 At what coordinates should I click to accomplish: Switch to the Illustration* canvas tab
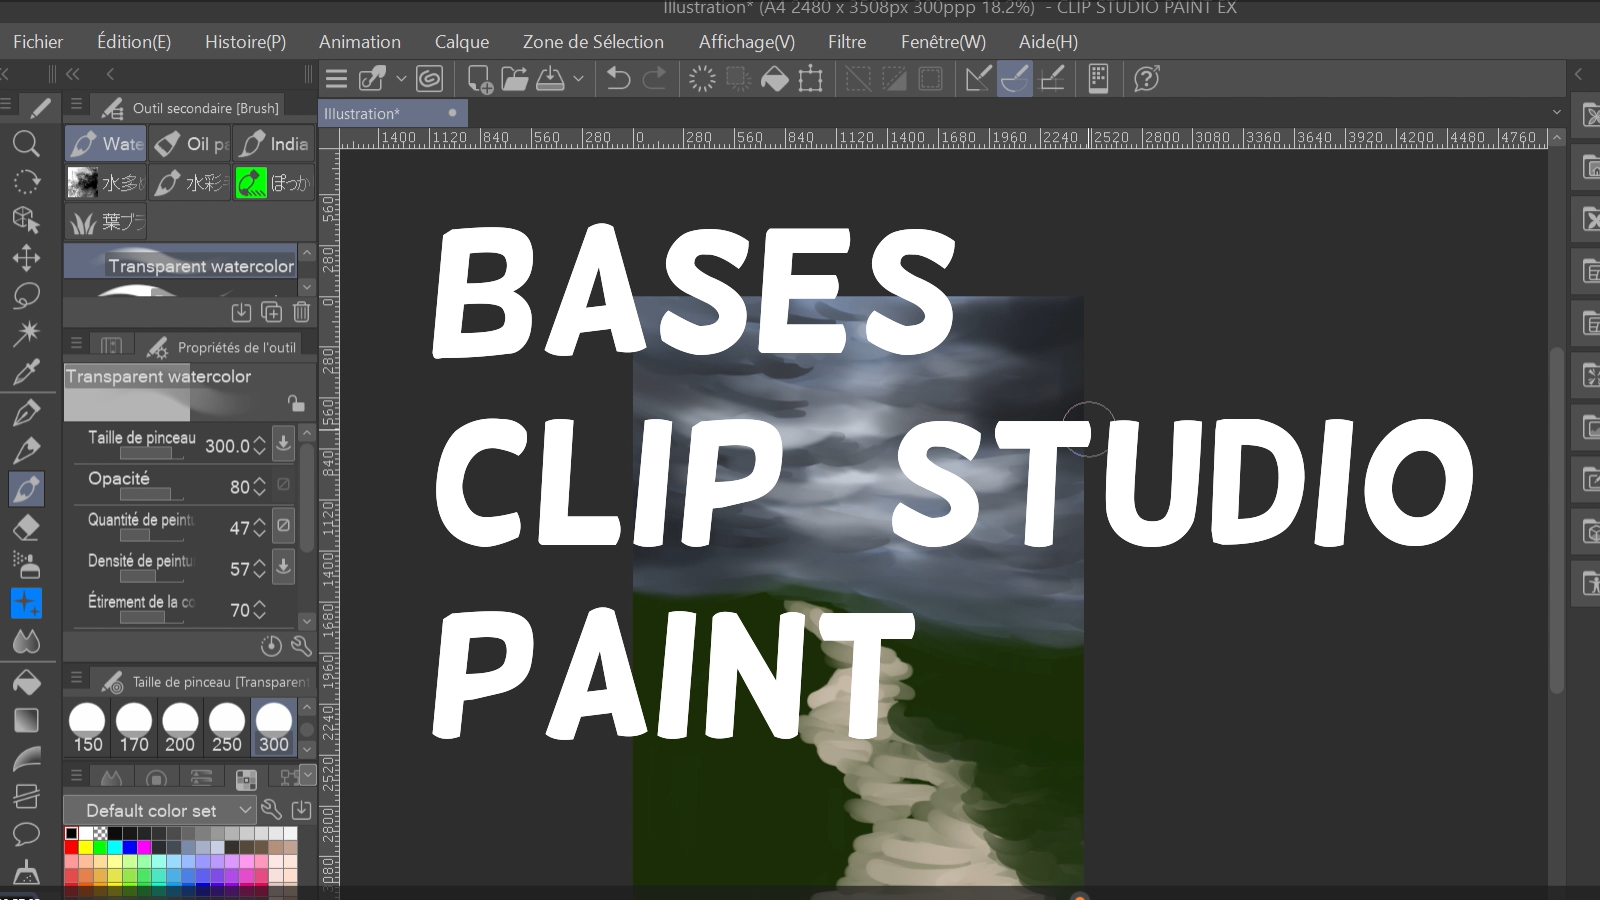pyautogui.click(x=362, y=113)
